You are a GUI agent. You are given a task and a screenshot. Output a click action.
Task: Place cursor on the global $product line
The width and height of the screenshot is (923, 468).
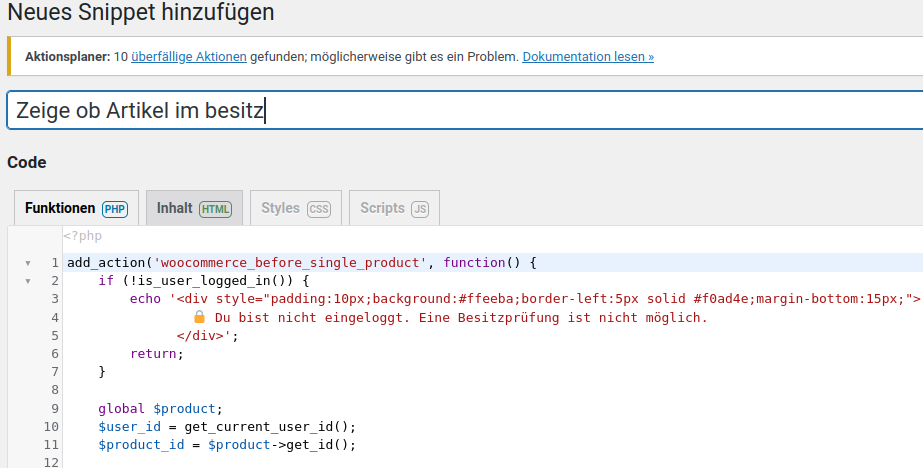(160, 408)
